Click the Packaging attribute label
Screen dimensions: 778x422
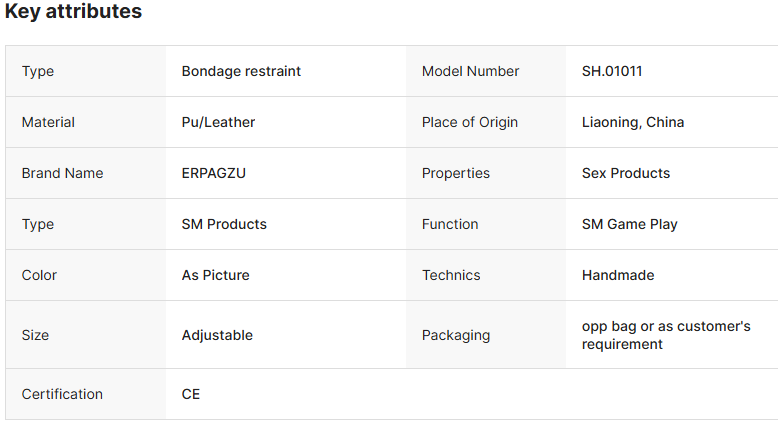[x=456, y=335]
